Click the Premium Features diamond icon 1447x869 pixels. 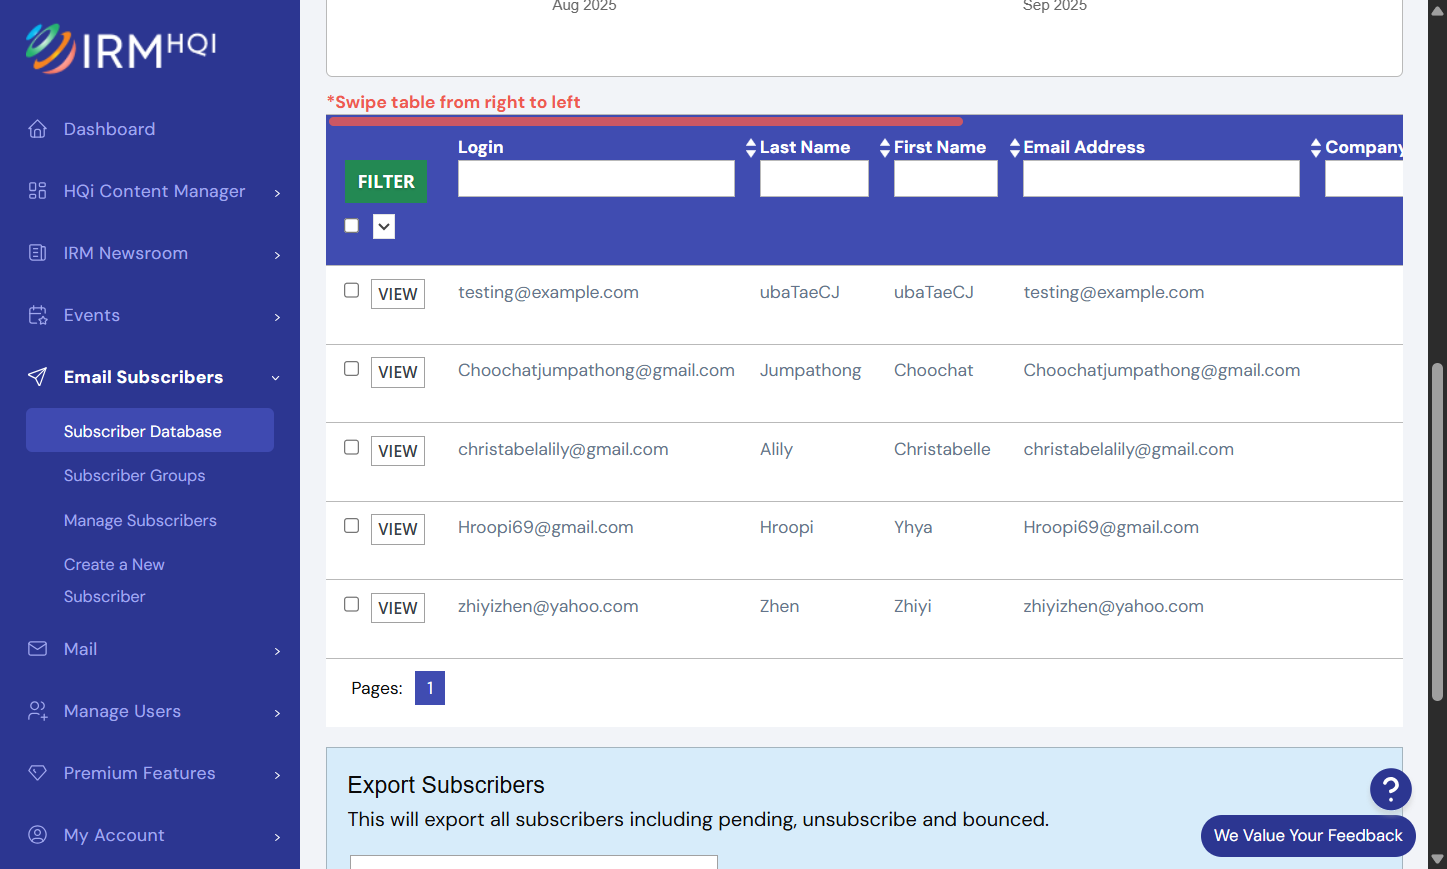38,773
